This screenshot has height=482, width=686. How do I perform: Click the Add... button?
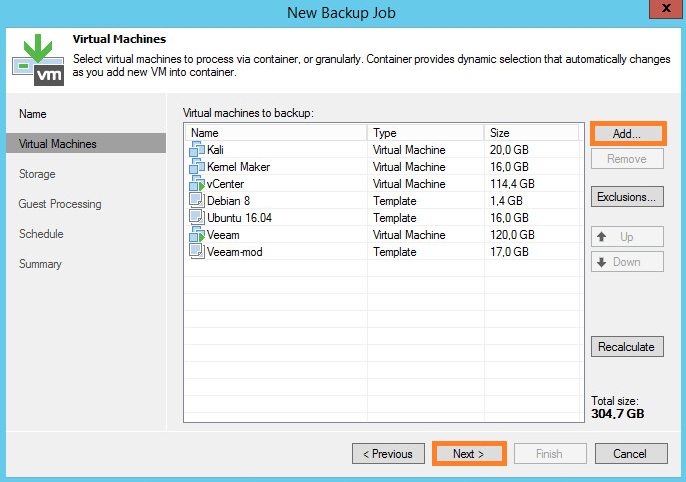[x=627, y=134]
